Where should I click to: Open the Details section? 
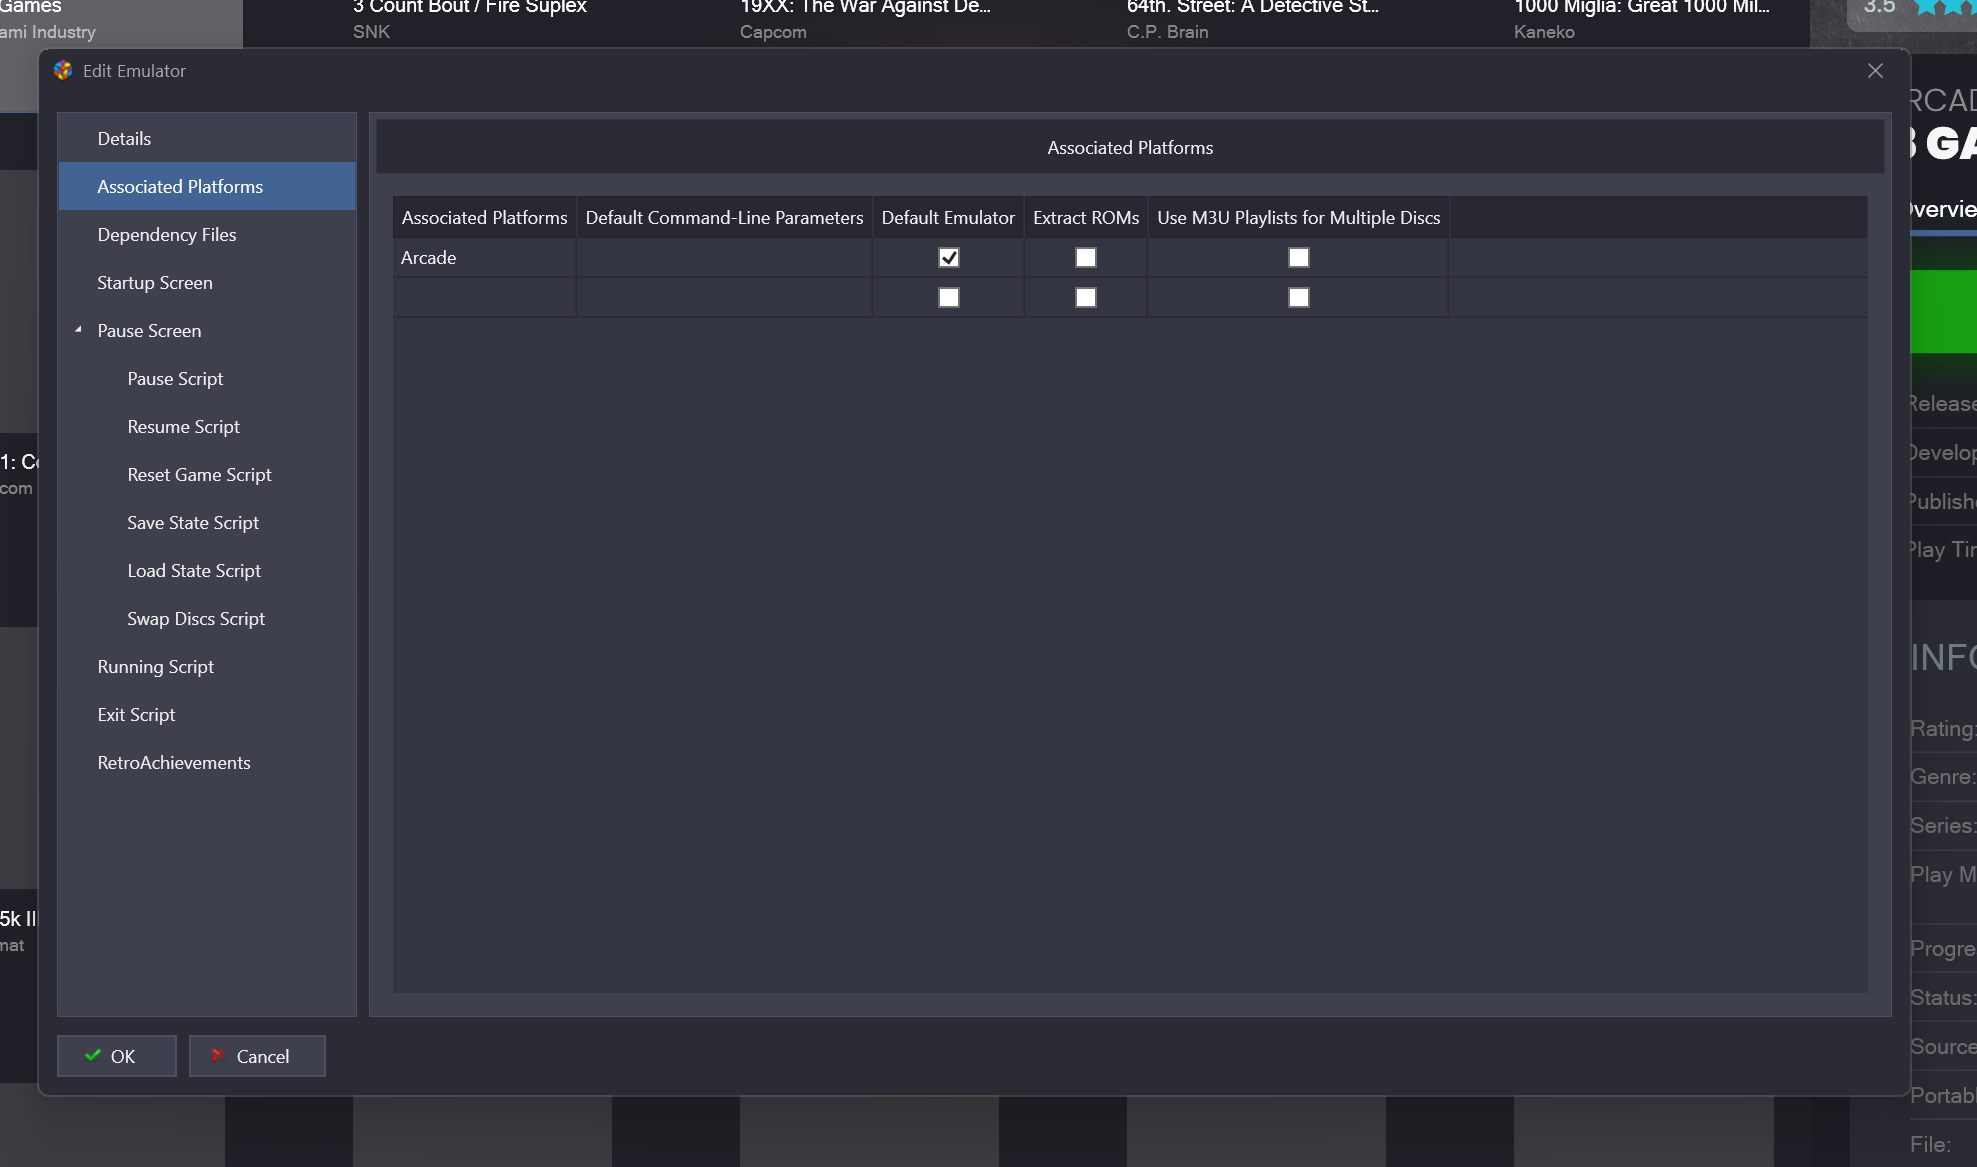(124, 139)
